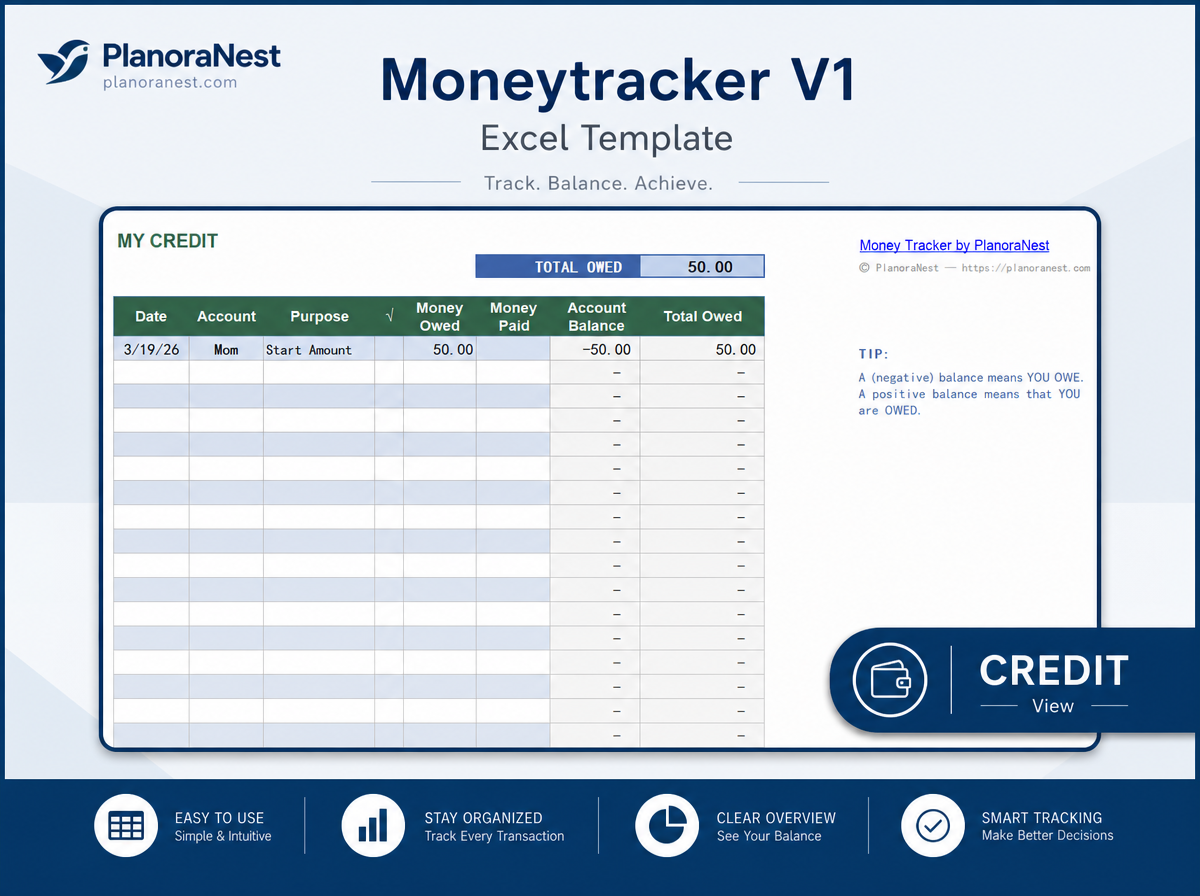
Task: Select the Start Amount purpose cell
Action: tap(319, 349)
